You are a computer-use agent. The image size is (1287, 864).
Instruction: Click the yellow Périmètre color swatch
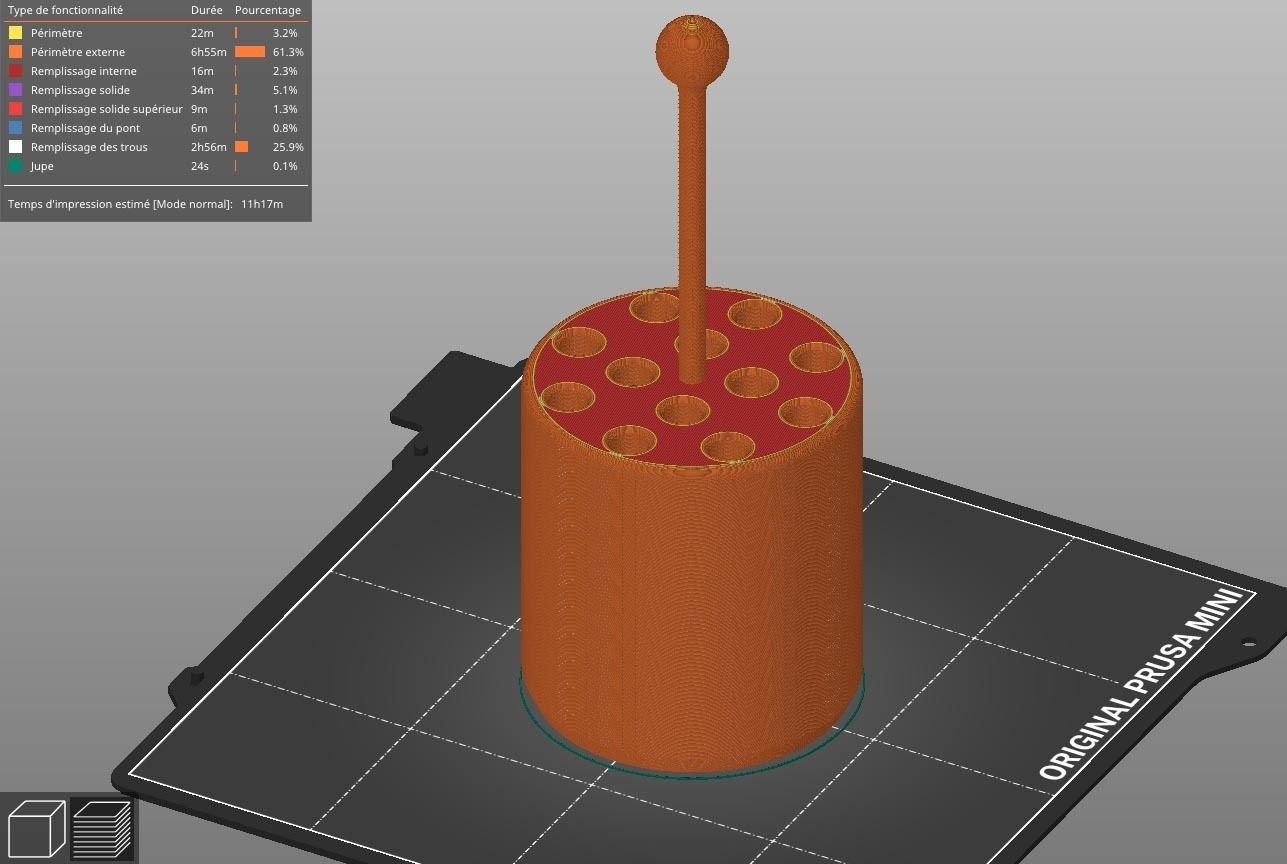[x=15, y=33]
